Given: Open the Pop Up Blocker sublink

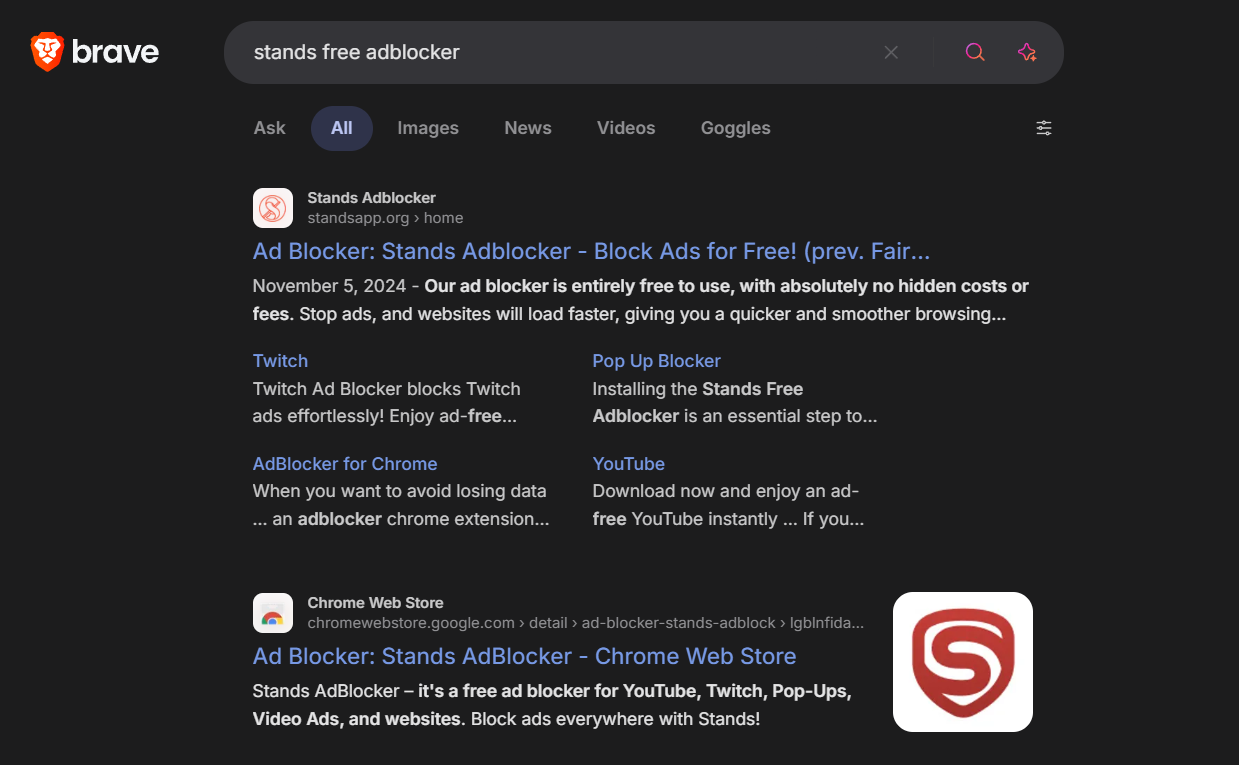Looking at the screenshot, I should pyautogui.click(x=656, y=361).
